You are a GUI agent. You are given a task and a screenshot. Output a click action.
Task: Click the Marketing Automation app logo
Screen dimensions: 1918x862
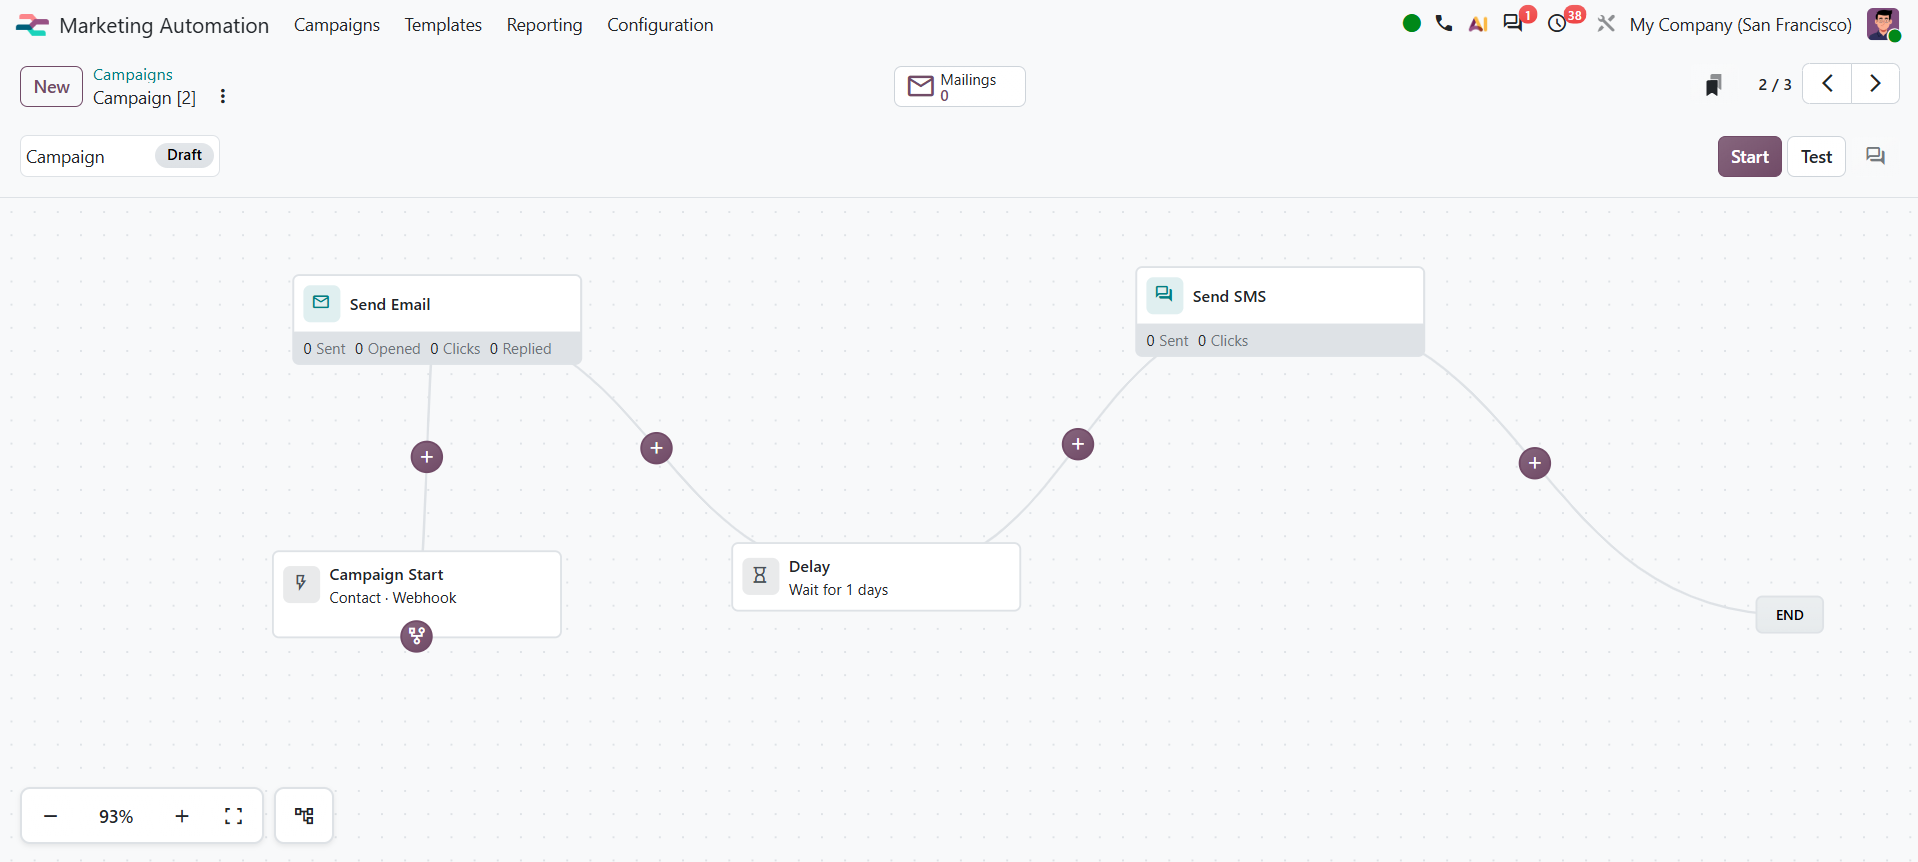[32, 25]
